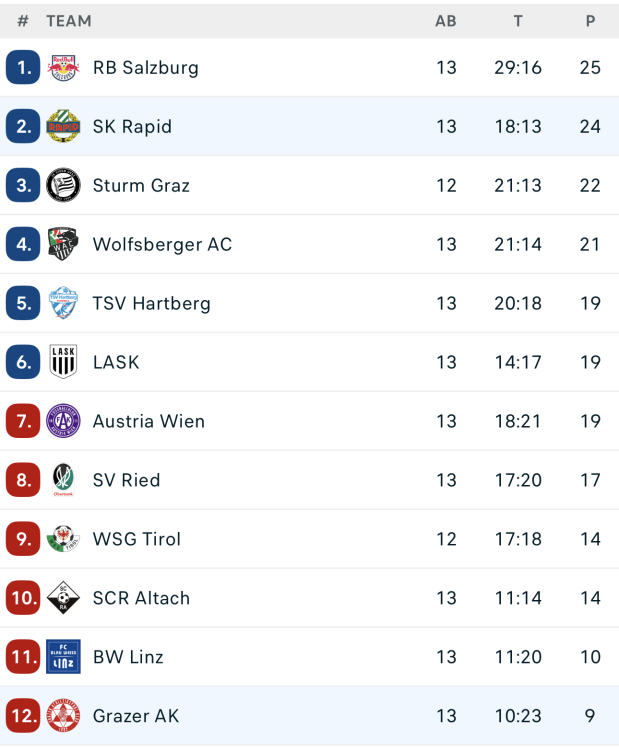Screen dimensions: 619x750
Task: Open the Sturm Graz logo icon
Action: [63, 186]
